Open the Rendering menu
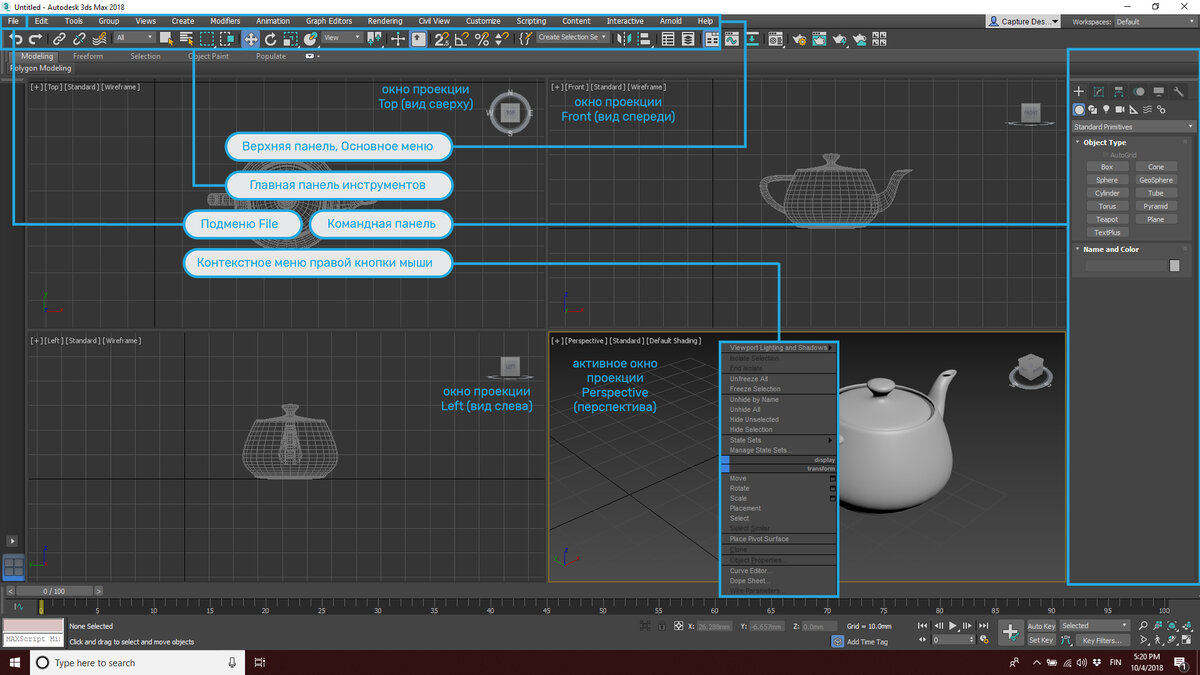The height and width of the screenshot is (675, 1200). (386, 20)
